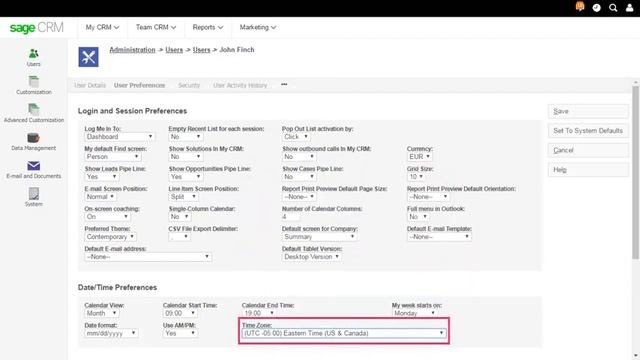This screenshot has width=640, height=360.
Task: Open Report Print Preview Orientation dropdown
Action: [428, 197]
